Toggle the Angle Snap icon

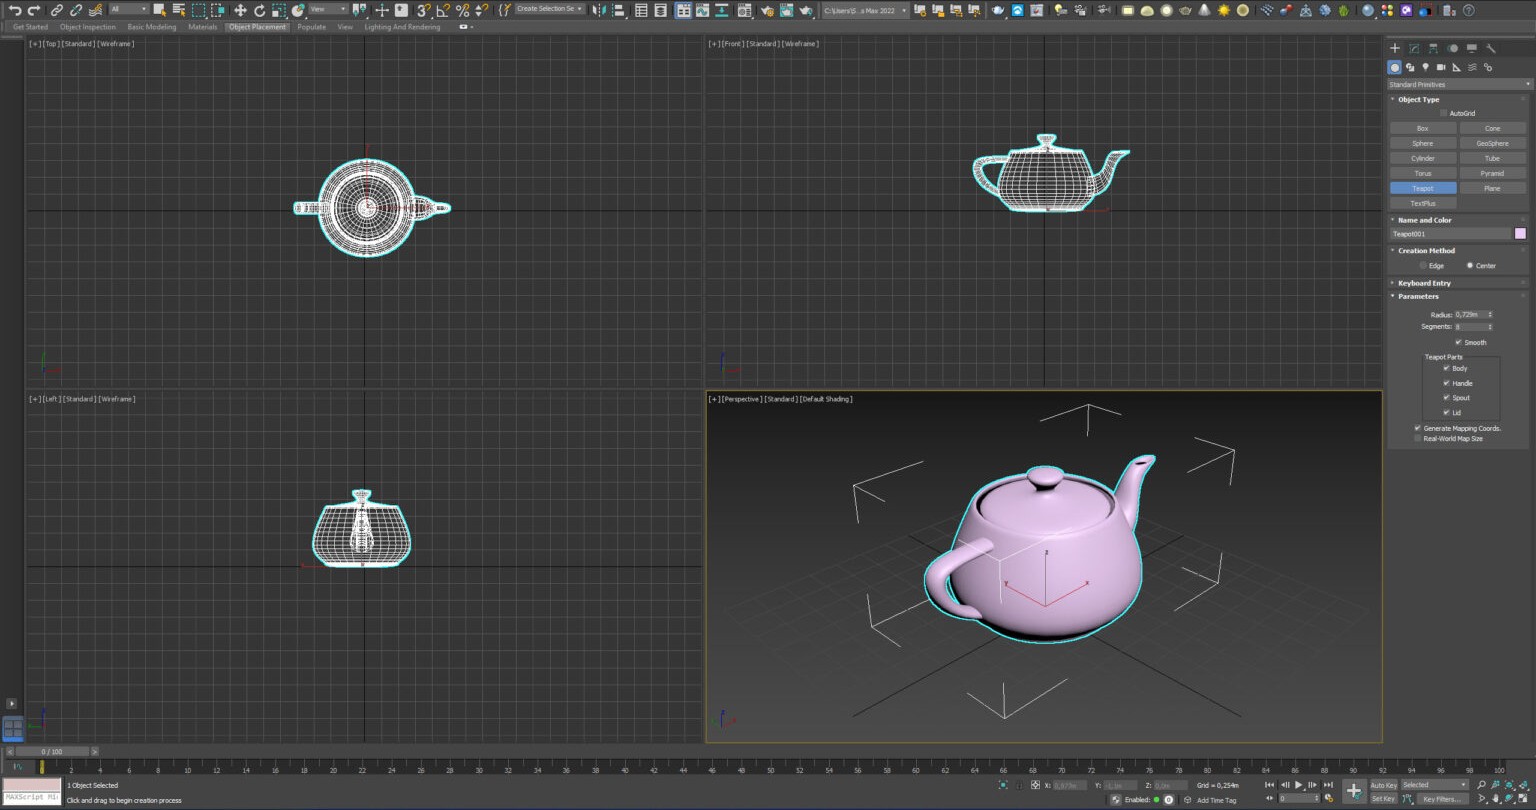(x=442, y=10)
